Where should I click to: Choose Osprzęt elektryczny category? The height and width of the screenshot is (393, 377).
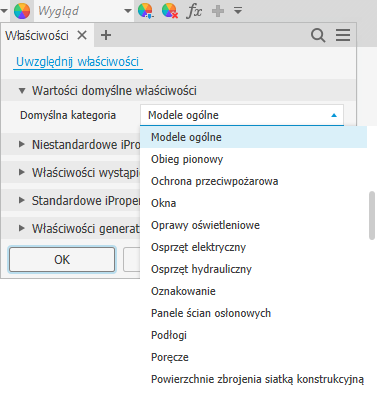[x=253, y=247]
